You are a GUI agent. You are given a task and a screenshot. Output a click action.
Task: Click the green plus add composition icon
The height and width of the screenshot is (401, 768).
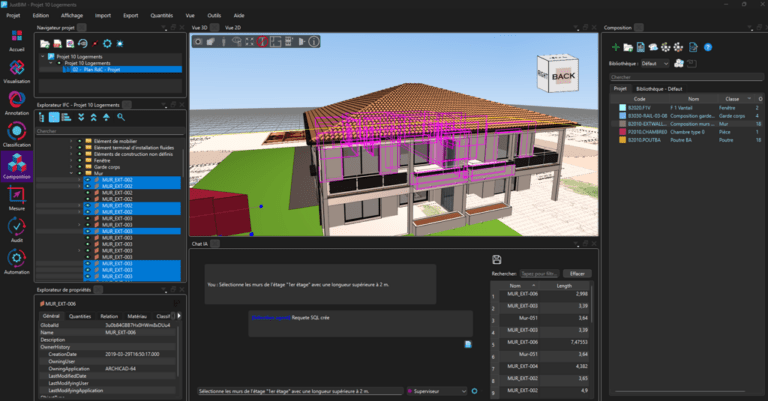click(x=615, y=46)
